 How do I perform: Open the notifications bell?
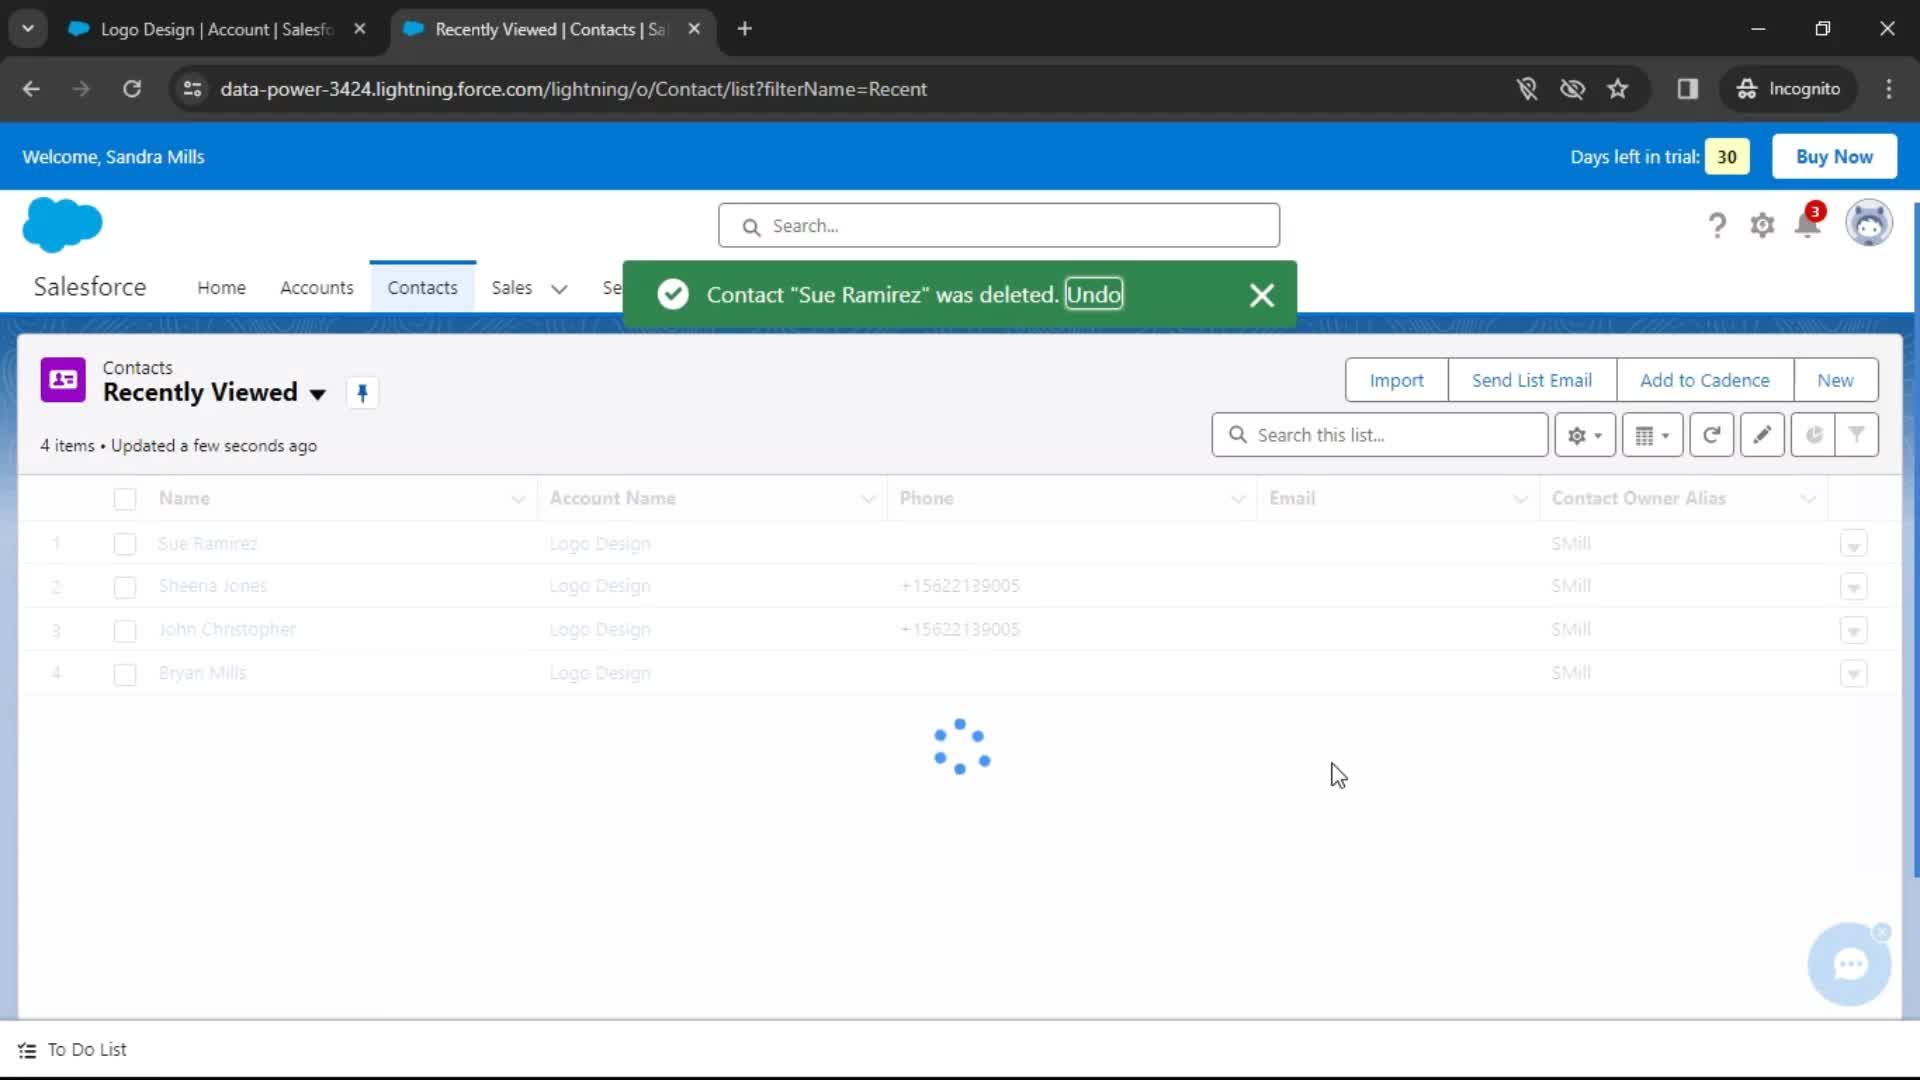1808,224
